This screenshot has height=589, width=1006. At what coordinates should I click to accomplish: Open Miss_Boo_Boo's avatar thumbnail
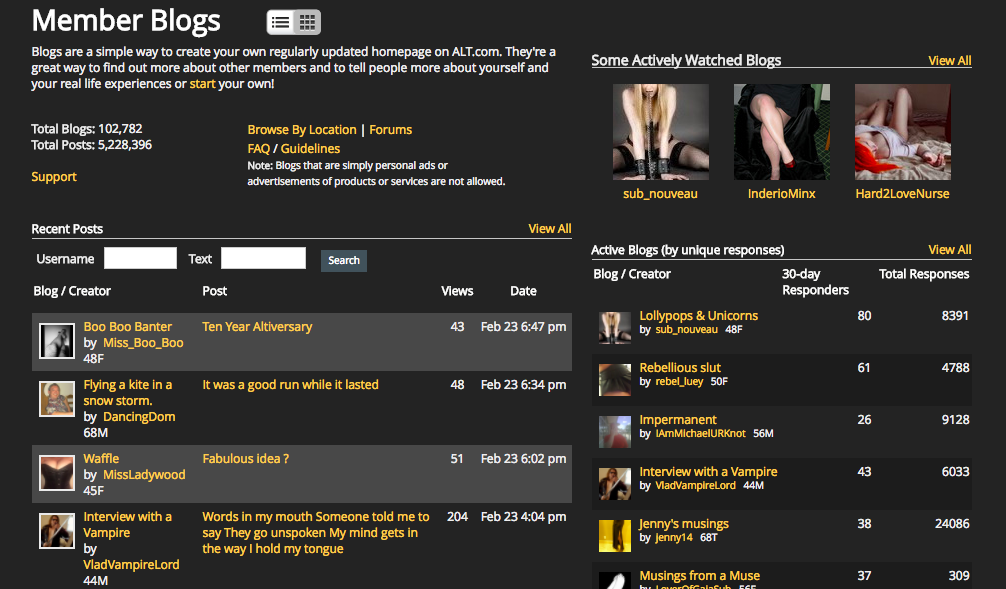tap(56, 341)
